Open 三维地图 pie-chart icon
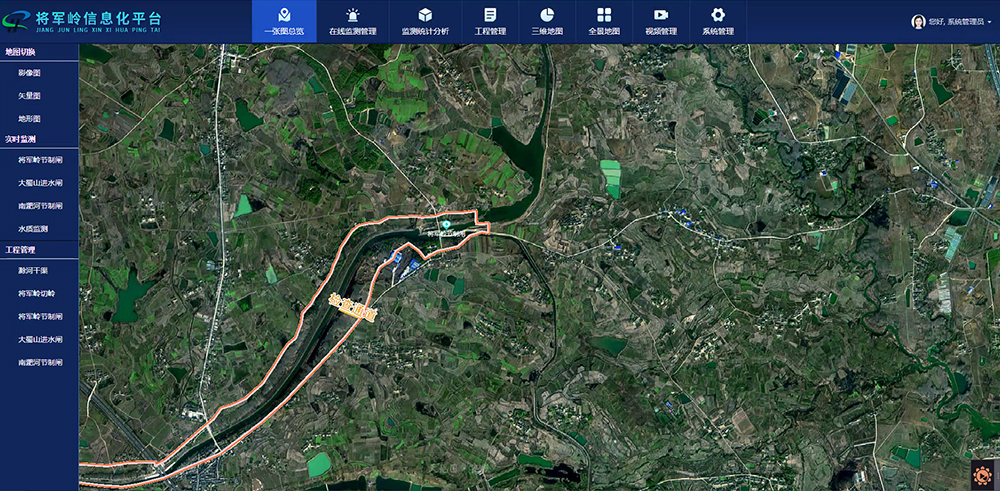 click(547, 15)
